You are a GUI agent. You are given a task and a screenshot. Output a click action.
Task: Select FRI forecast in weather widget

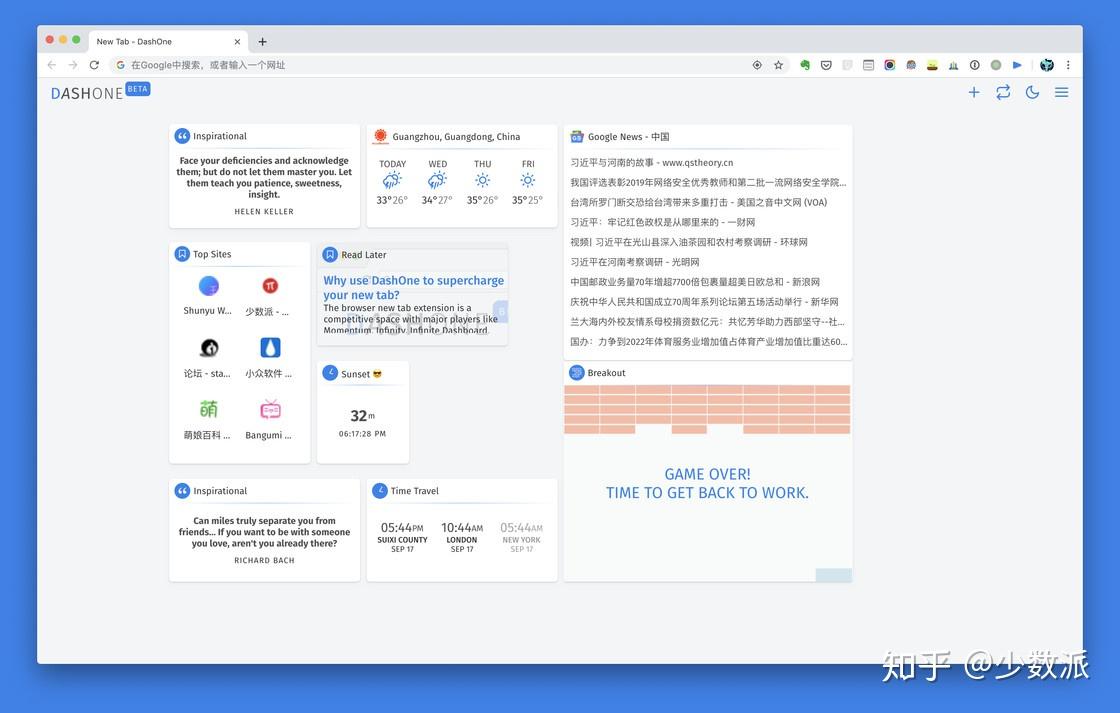tap(527, 184)
